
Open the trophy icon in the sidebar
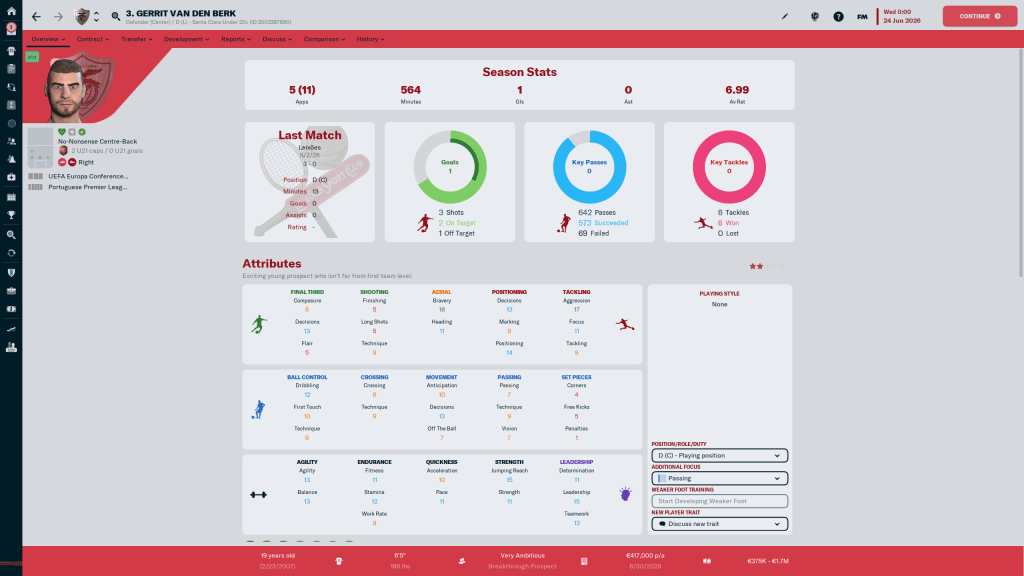coord(10,213)
